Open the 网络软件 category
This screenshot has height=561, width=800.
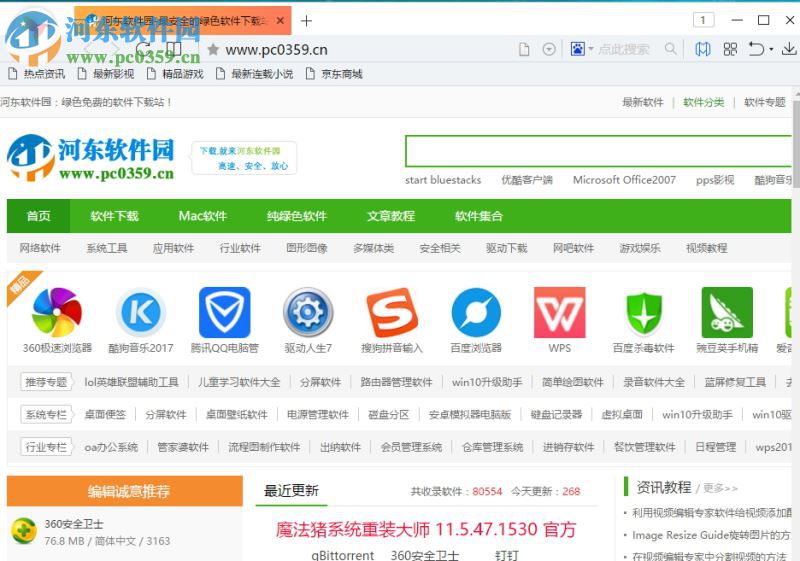click(x=40, y=248)
